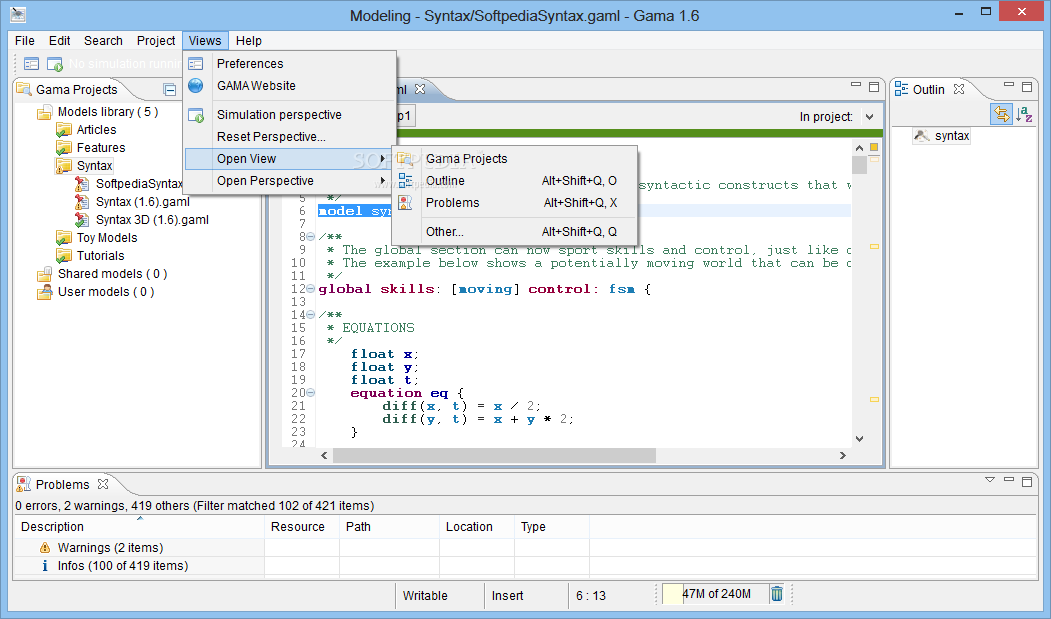The height and width of the screenshot is (619, 1051).
Task: Select the Outline tab
Action: (928, 90)
